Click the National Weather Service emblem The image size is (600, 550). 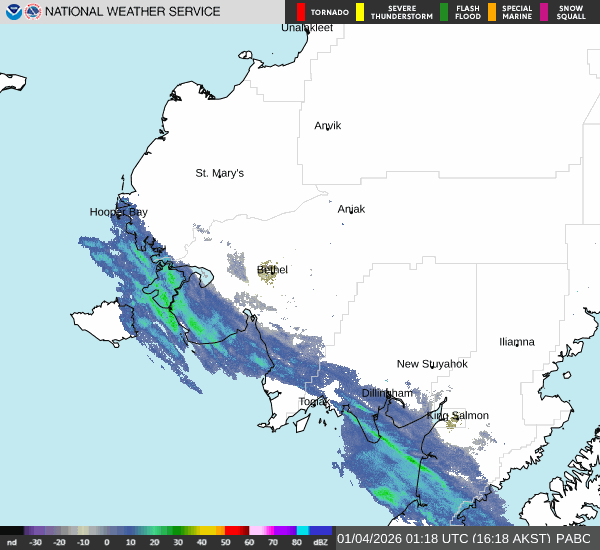[33, 12]
